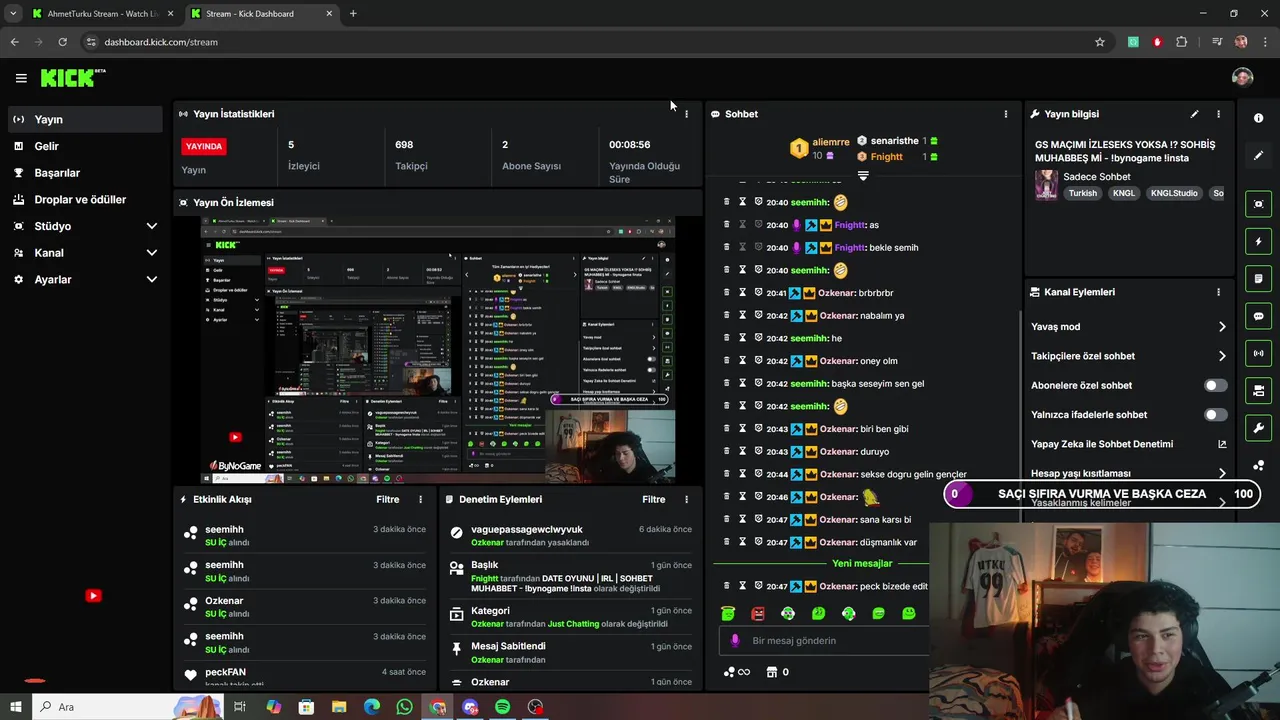Toggle the right rail camera panel
Viewport: 1280px width, 720px height.
pos(1258,391)
